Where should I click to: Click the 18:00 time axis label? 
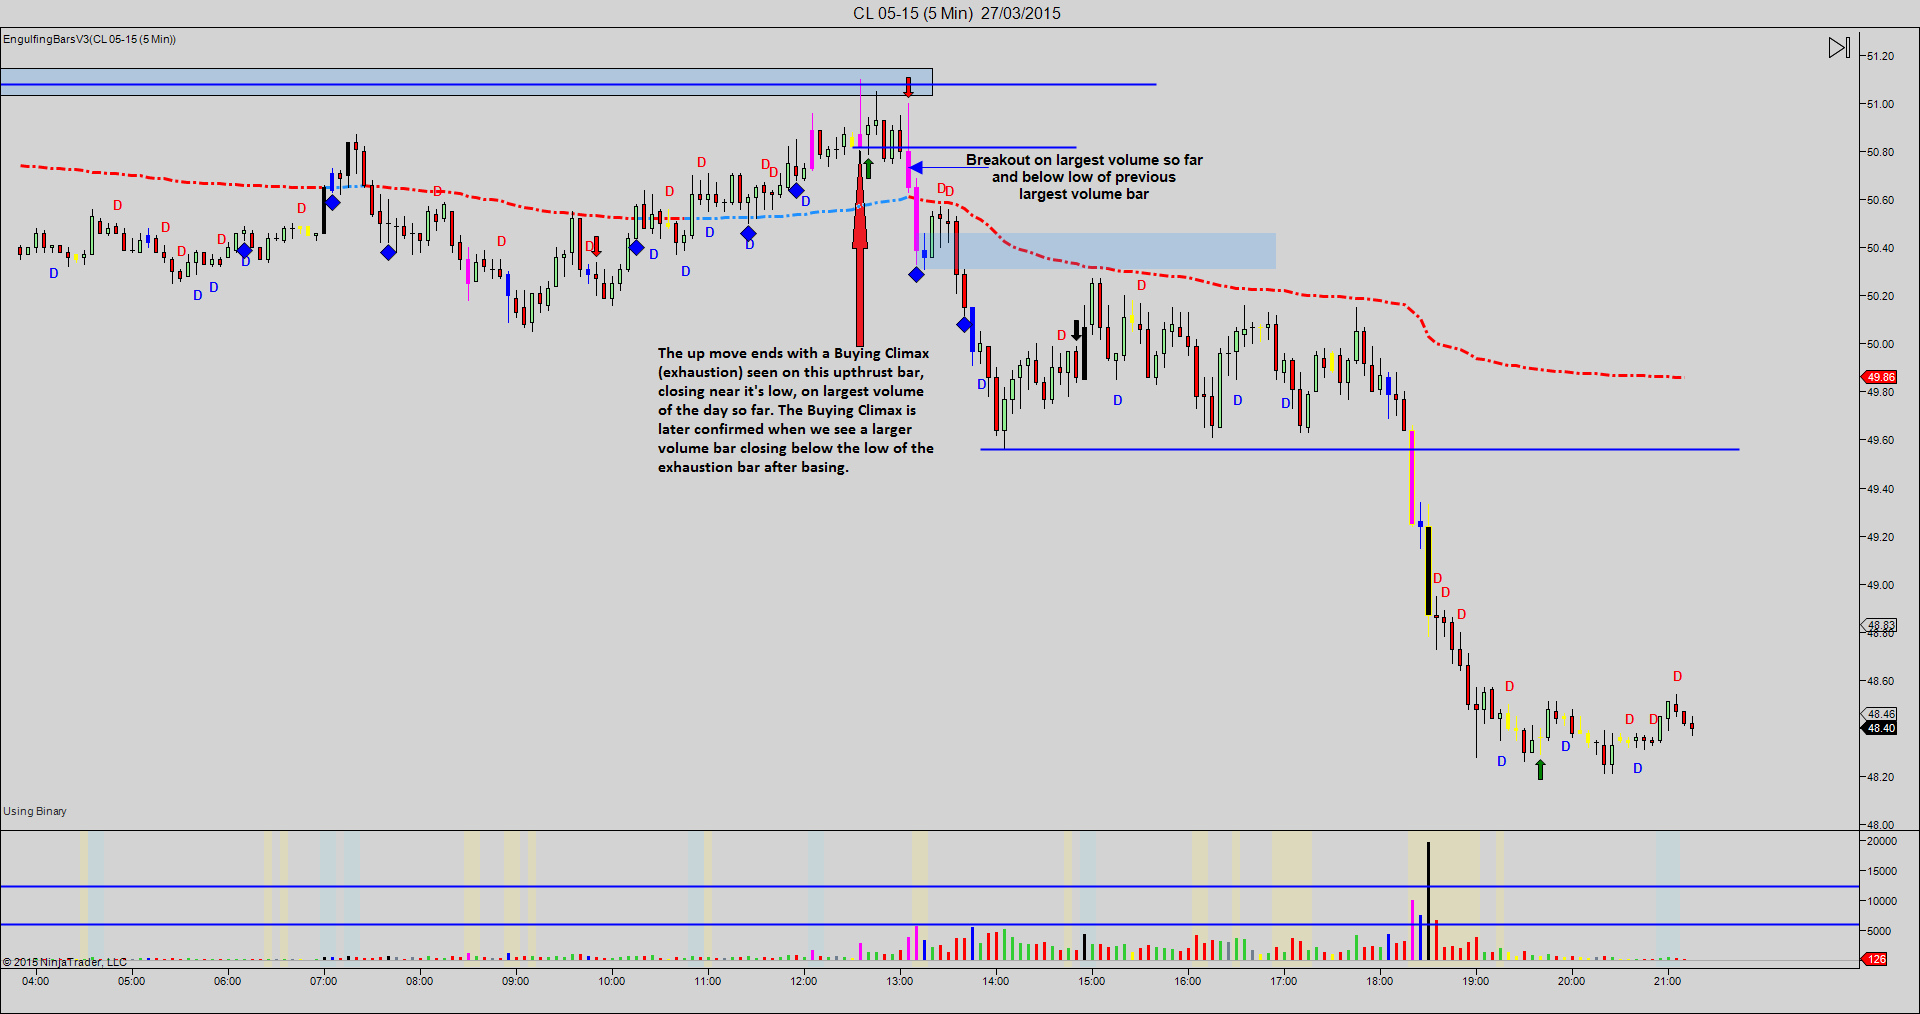1380,981
